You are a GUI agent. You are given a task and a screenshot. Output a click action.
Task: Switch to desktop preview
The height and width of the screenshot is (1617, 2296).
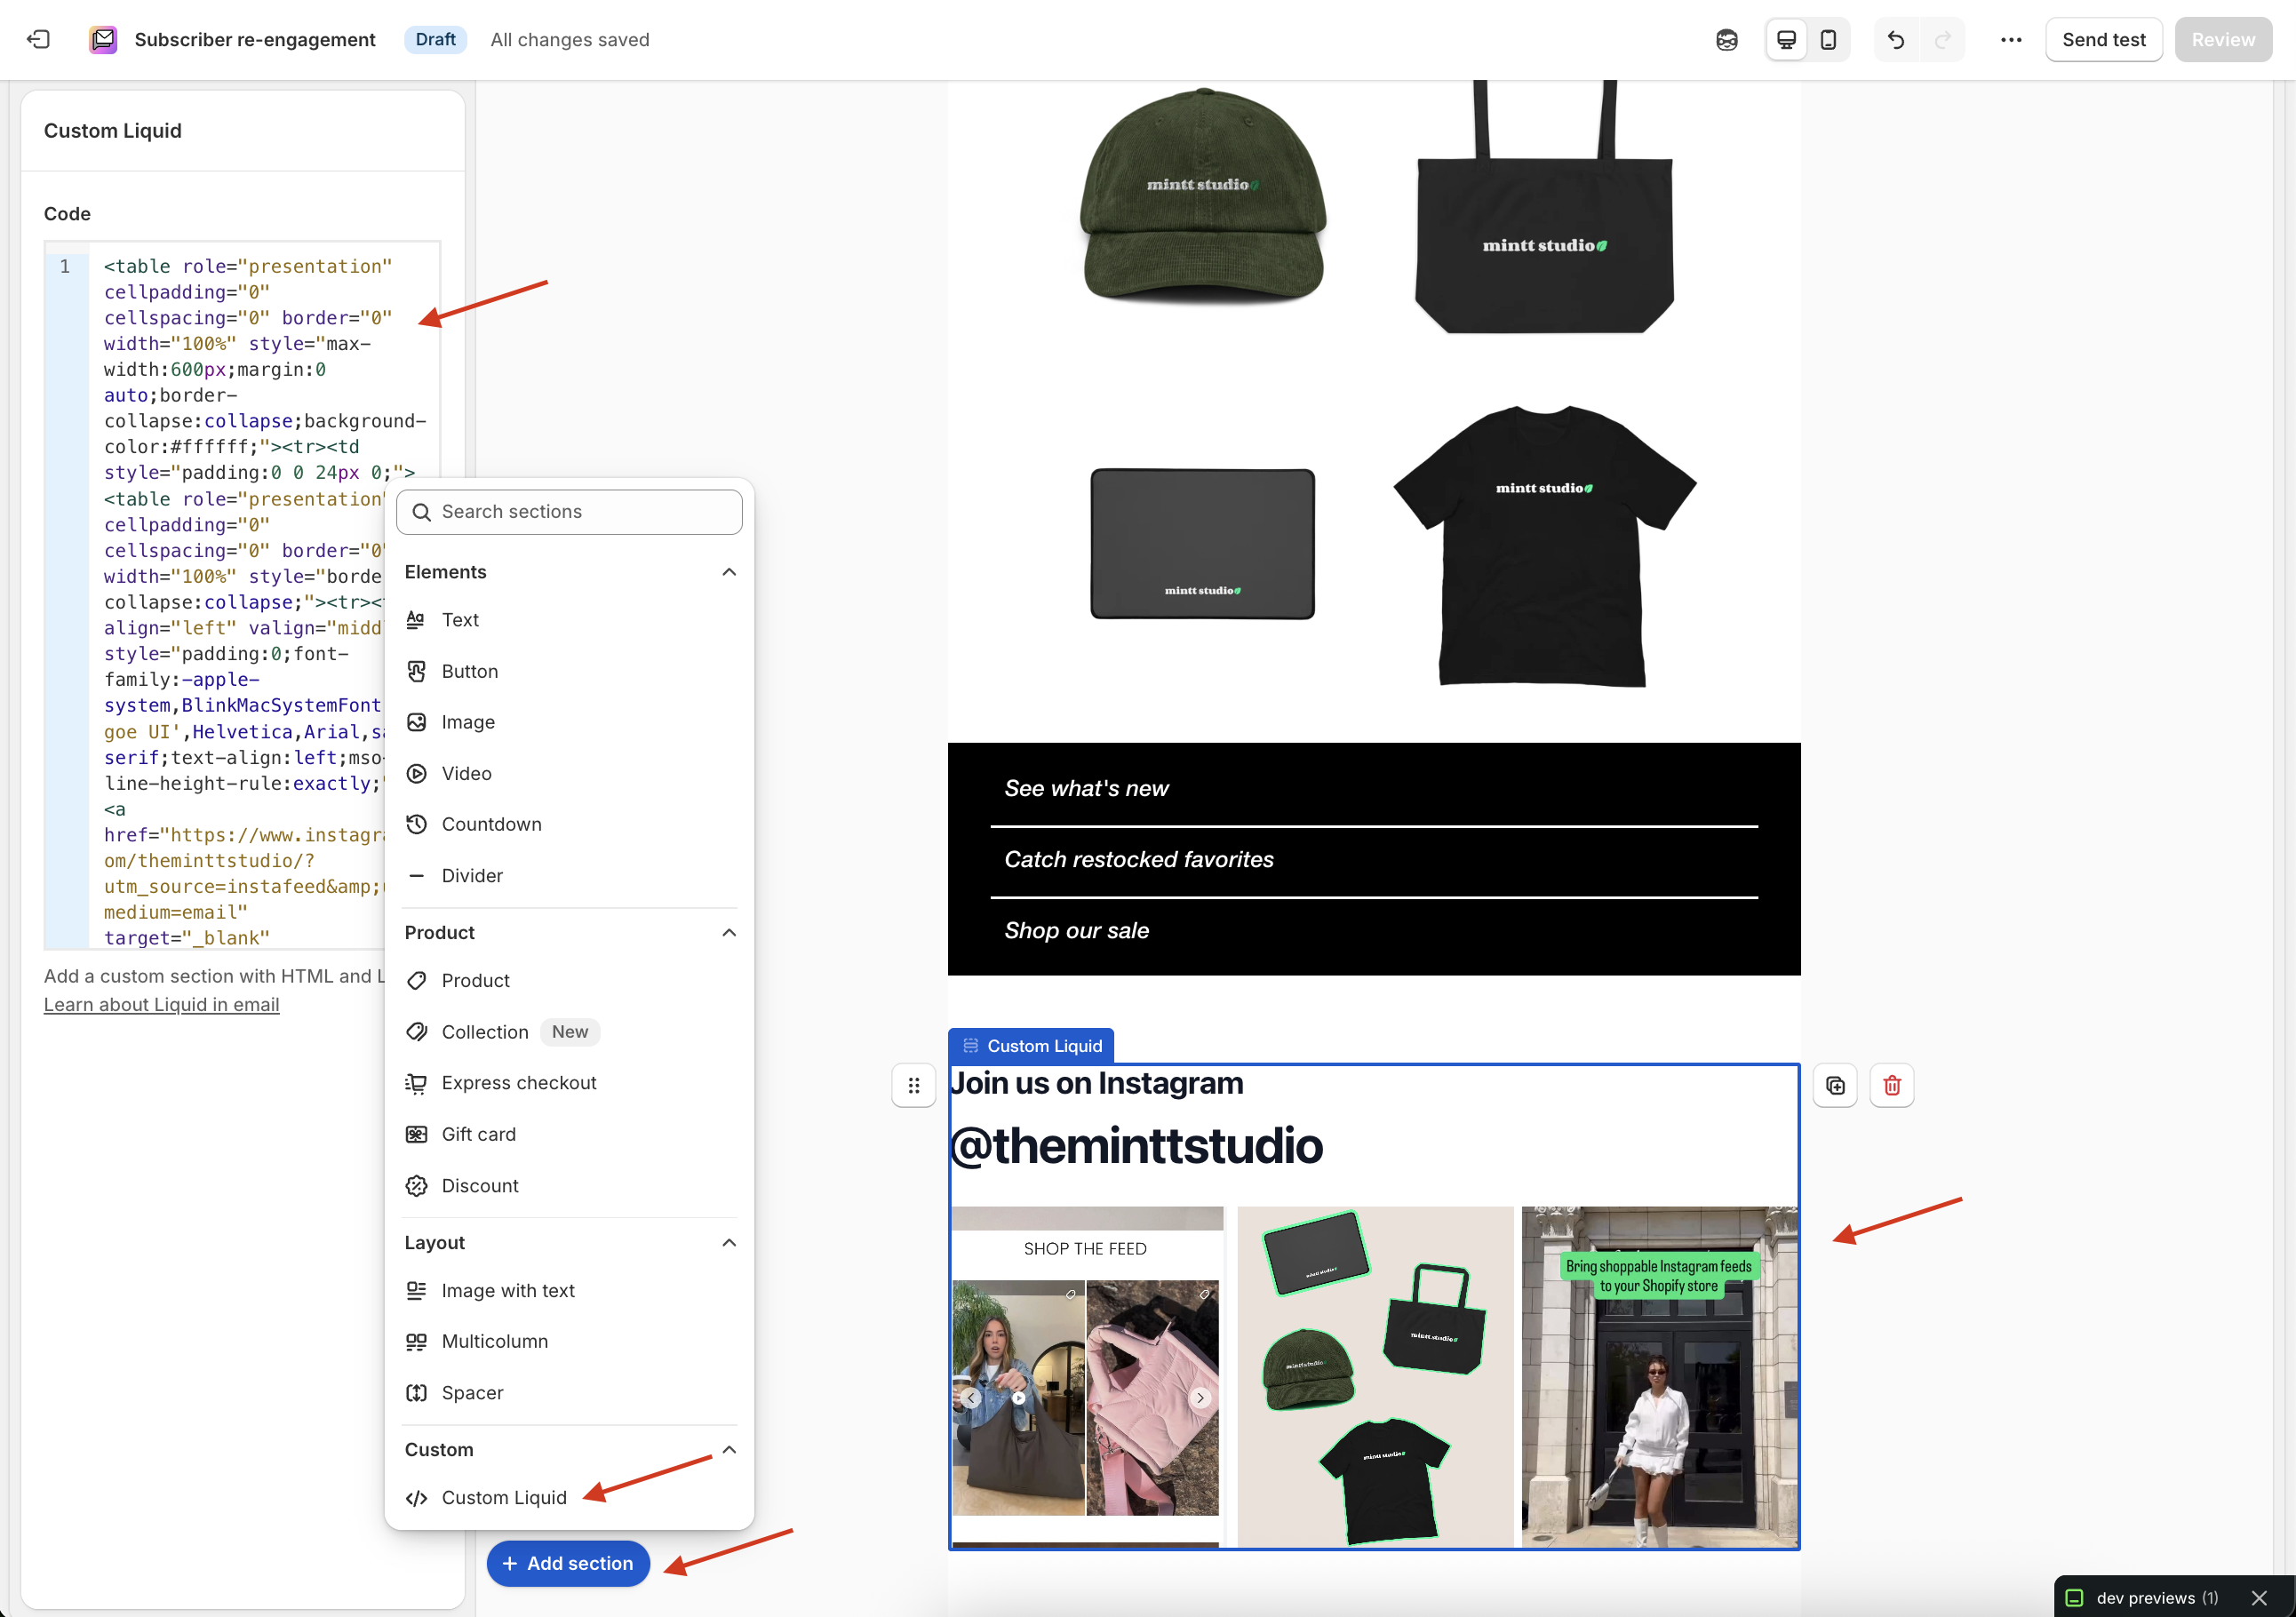point(1786,40)
